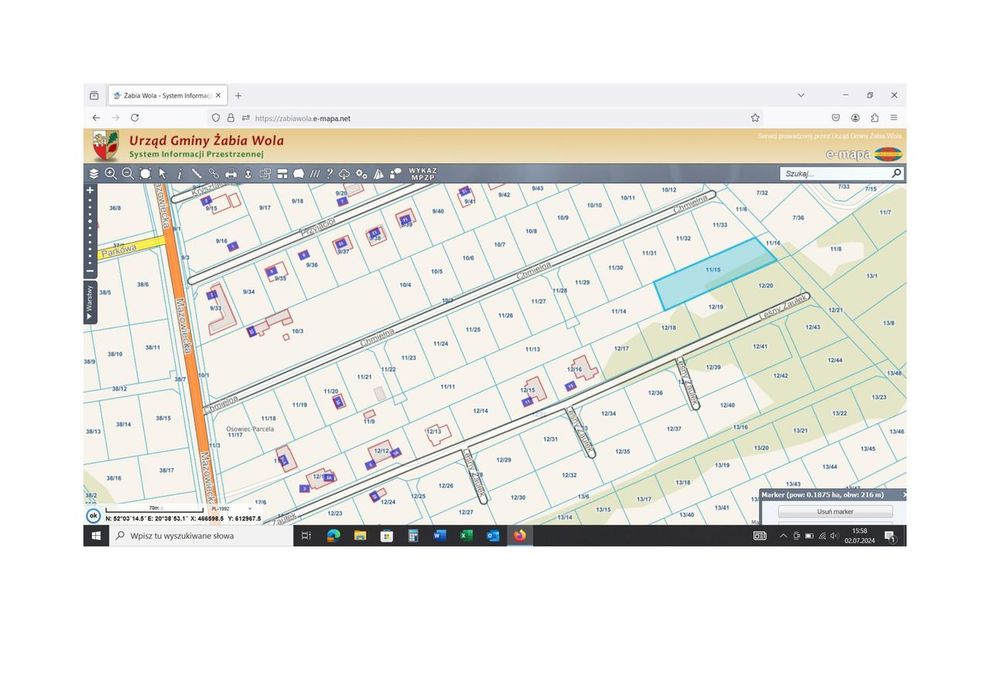Open the WYKAZ MPZP menu item
990x700 pixels.
[422, 174]
